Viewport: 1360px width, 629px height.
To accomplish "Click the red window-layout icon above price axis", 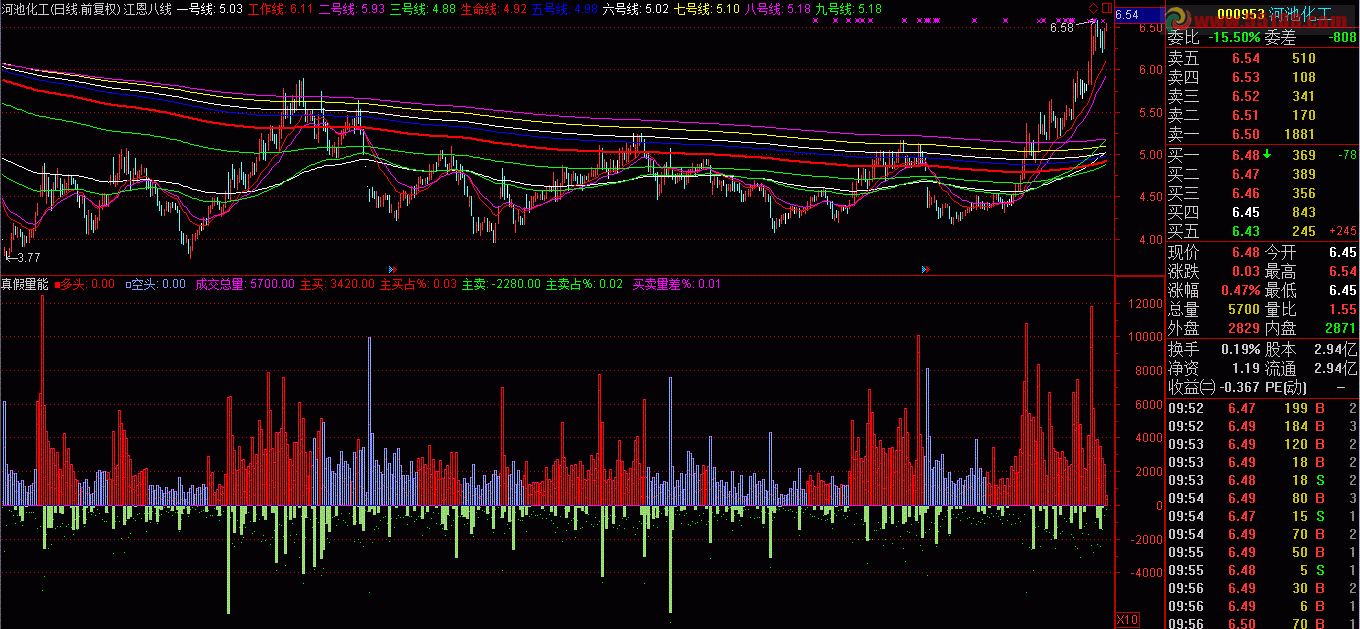I will click(x=1107, y=8).
